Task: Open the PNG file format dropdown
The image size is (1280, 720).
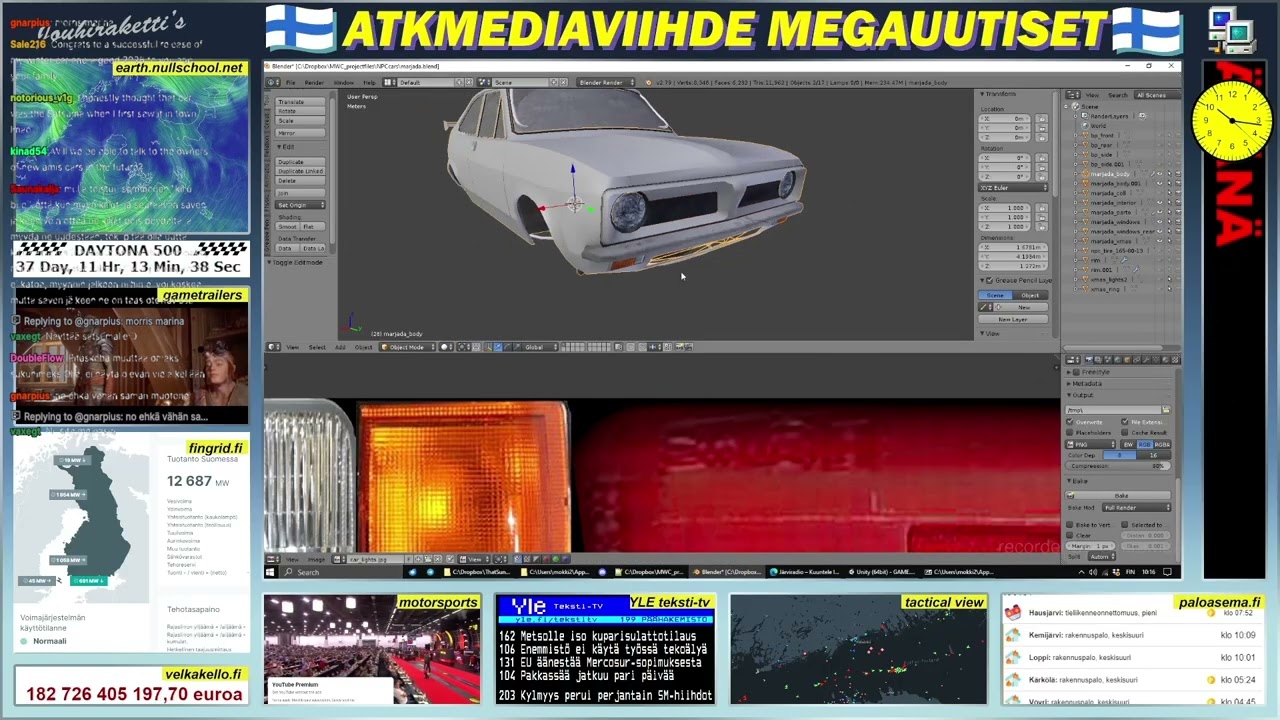Action: pyautogui.click(x=1091, y=444)
